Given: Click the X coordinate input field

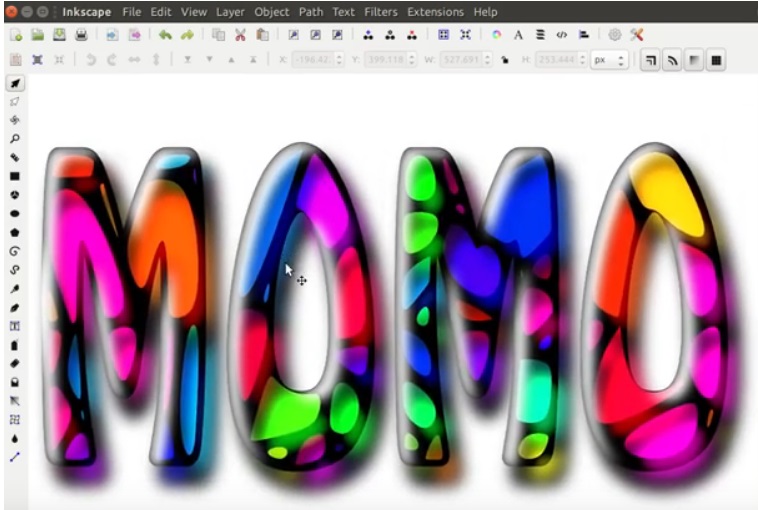Looking at the screenshot, I should 314,60.
